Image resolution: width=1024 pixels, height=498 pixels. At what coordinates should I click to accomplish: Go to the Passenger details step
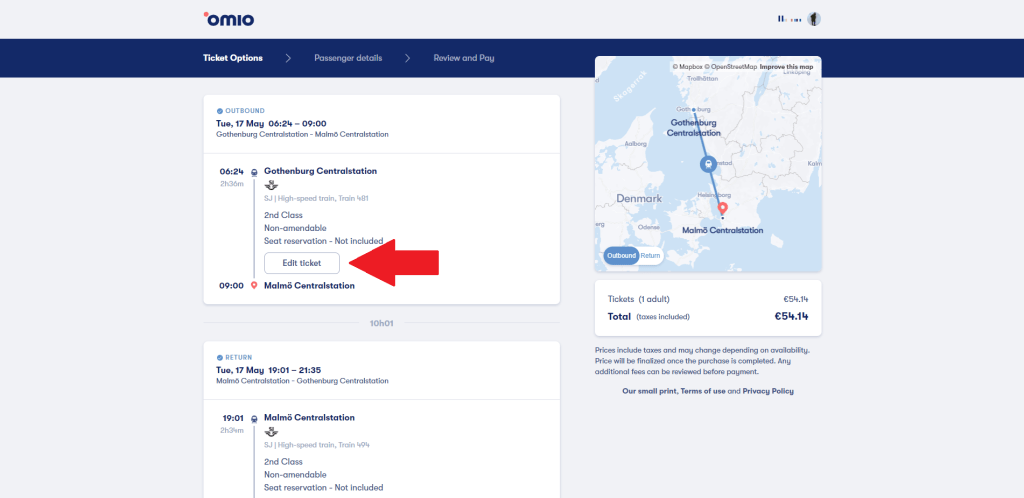click(x=347, y=58)
